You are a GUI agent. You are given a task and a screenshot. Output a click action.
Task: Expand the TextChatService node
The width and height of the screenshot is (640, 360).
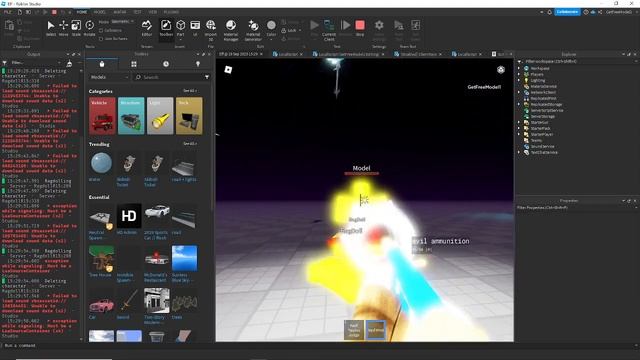(x=520, y=152)
